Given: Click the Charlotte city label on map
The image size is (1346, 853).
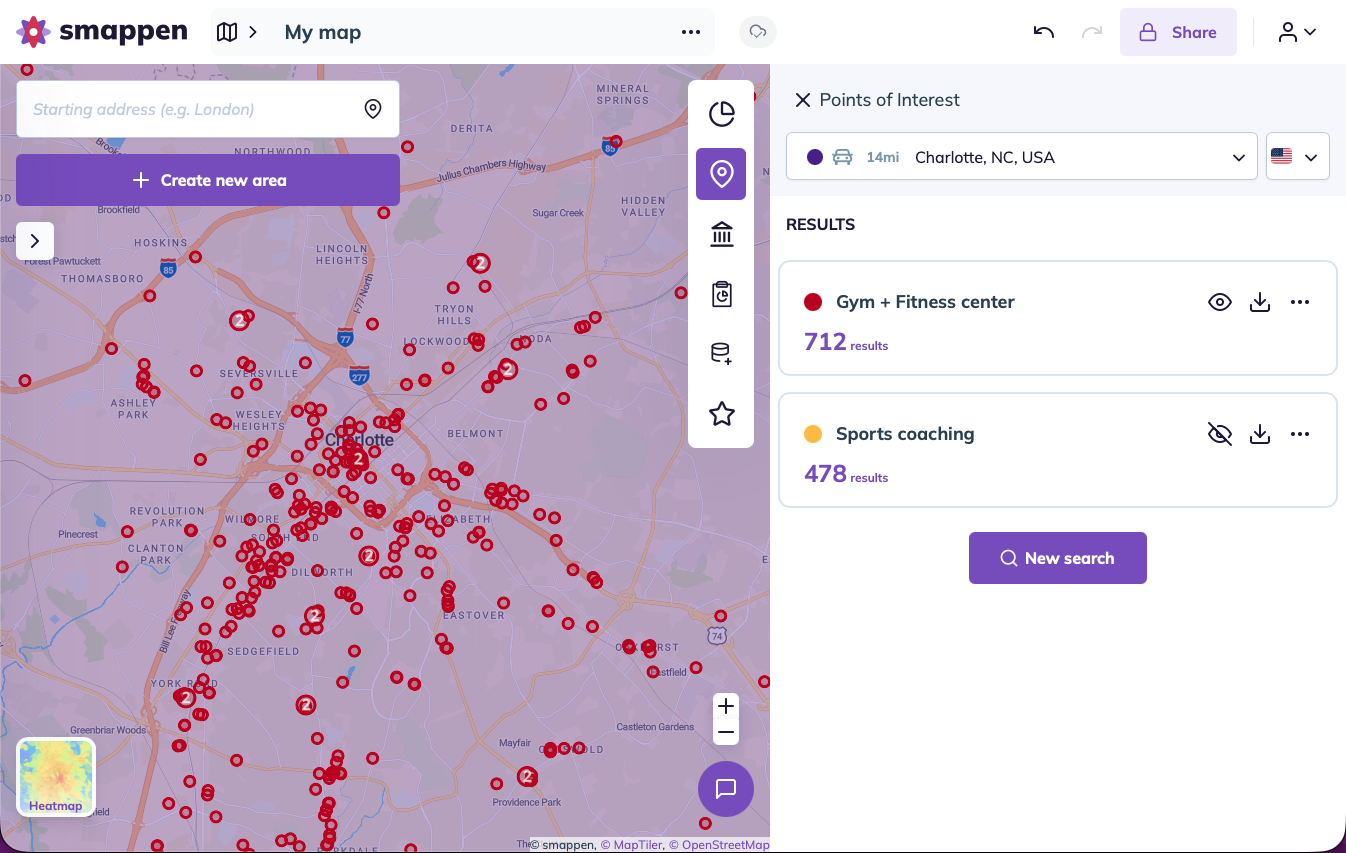Looking at the screenshot, I should 359,440.
